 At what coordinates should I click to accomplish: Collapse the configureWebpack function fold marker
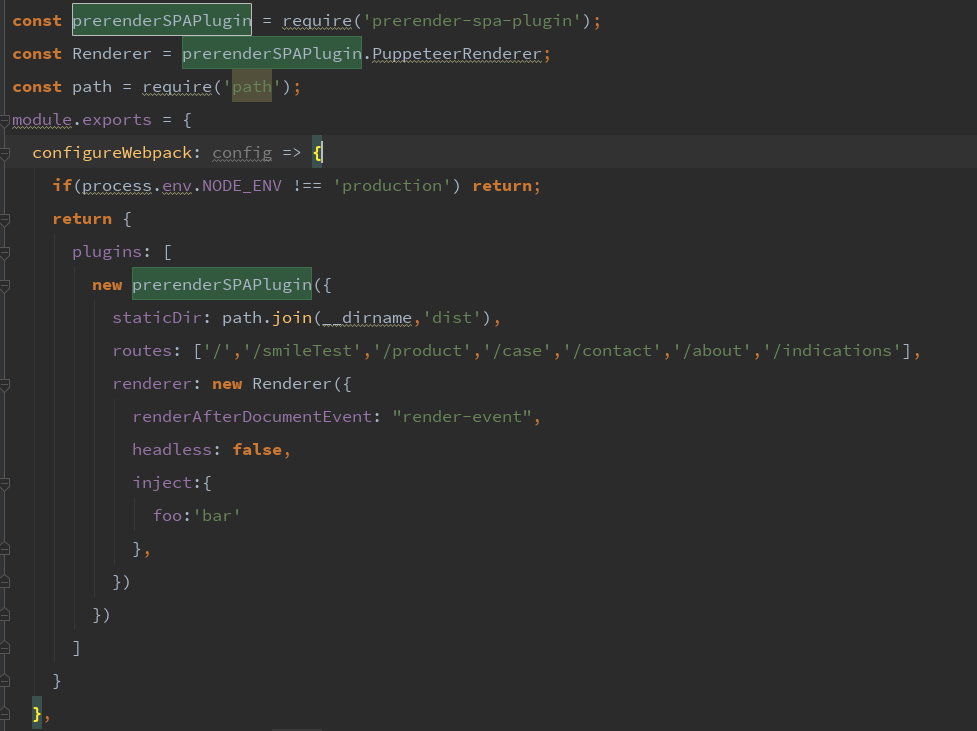click(4, 153)
